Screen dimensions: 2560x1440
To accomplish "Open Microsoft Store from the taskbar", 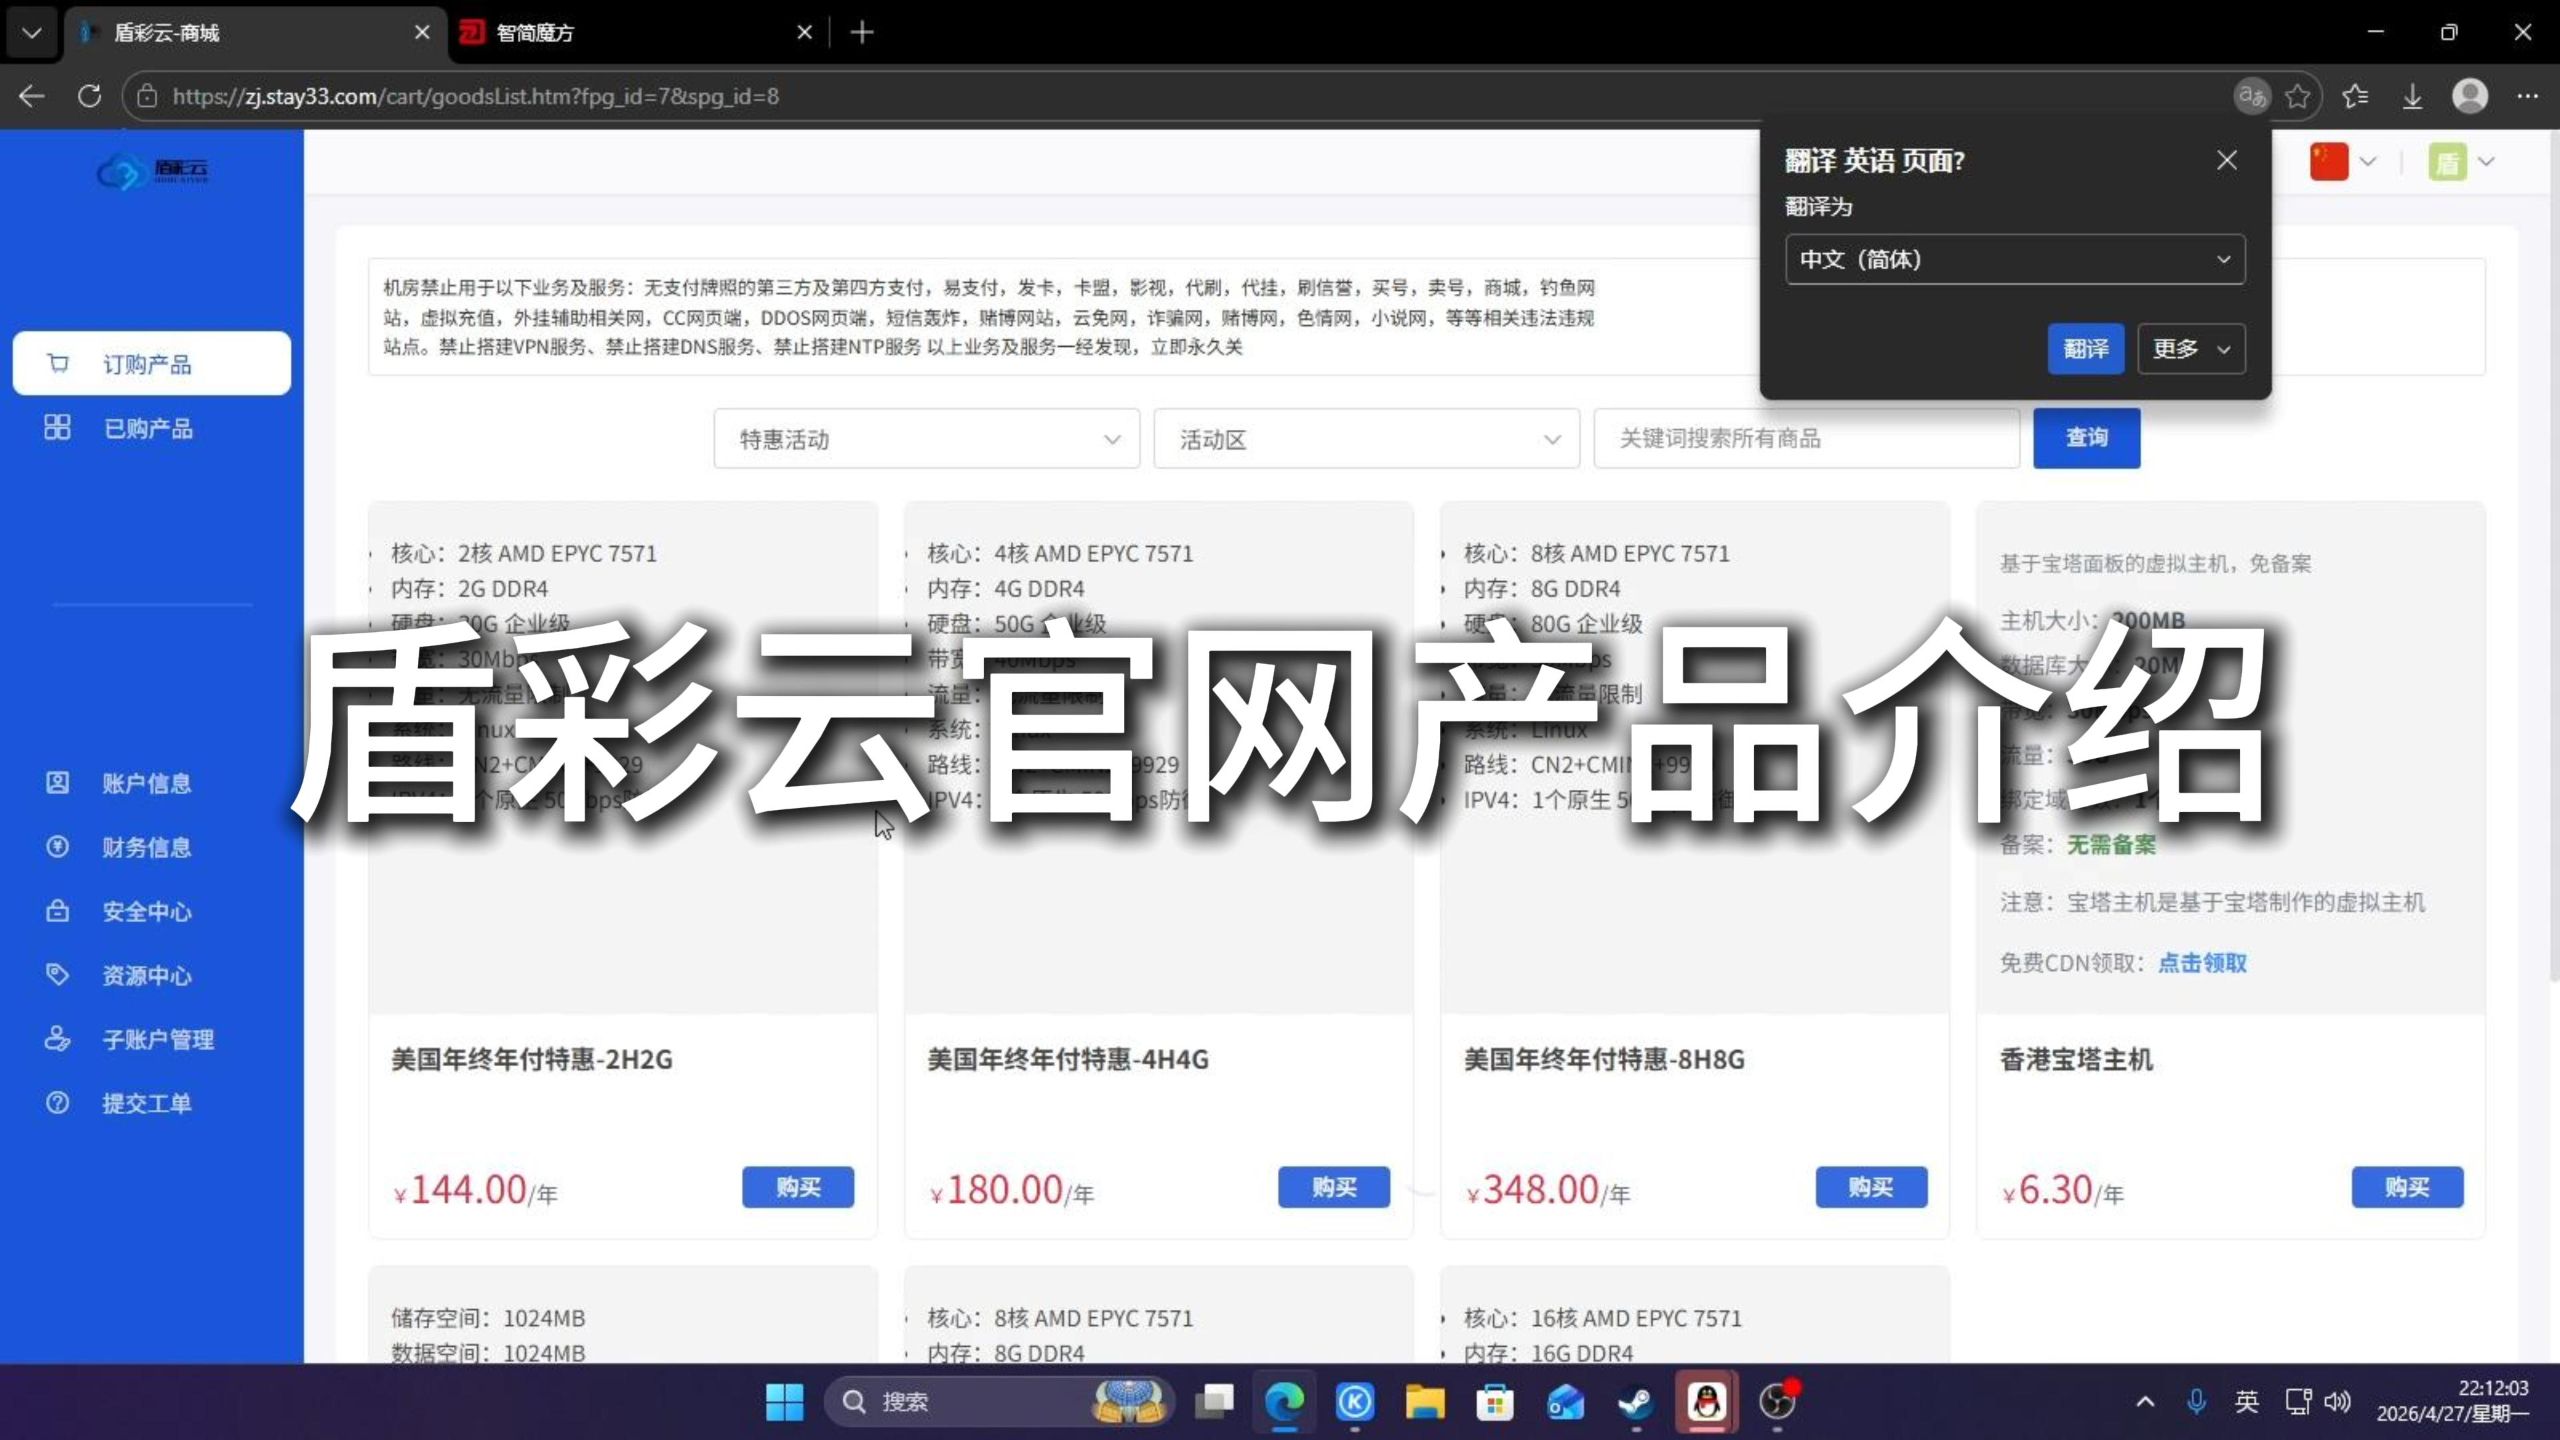I will 1495,1402.
